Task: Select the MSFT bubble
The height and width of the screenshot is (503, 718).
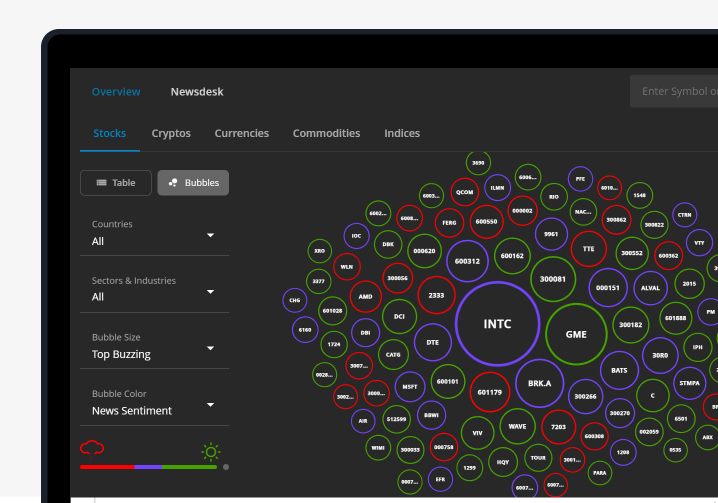Action: click(x=410, y=386)
